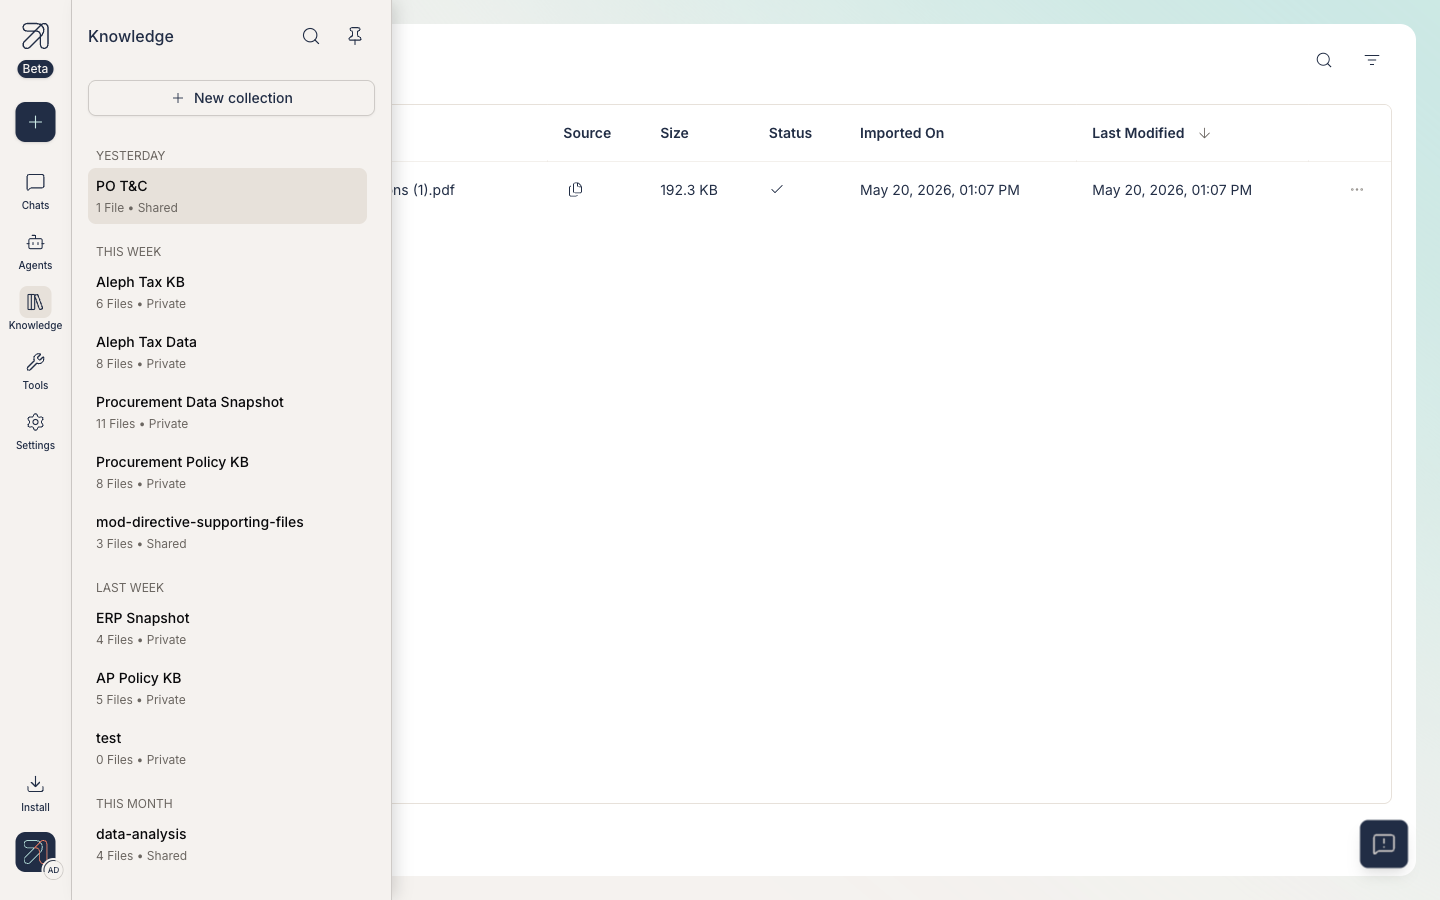This screenshot has height=900, width=1440.
Task: Search files using the magnifier icon
Action: click(1324, 60)
